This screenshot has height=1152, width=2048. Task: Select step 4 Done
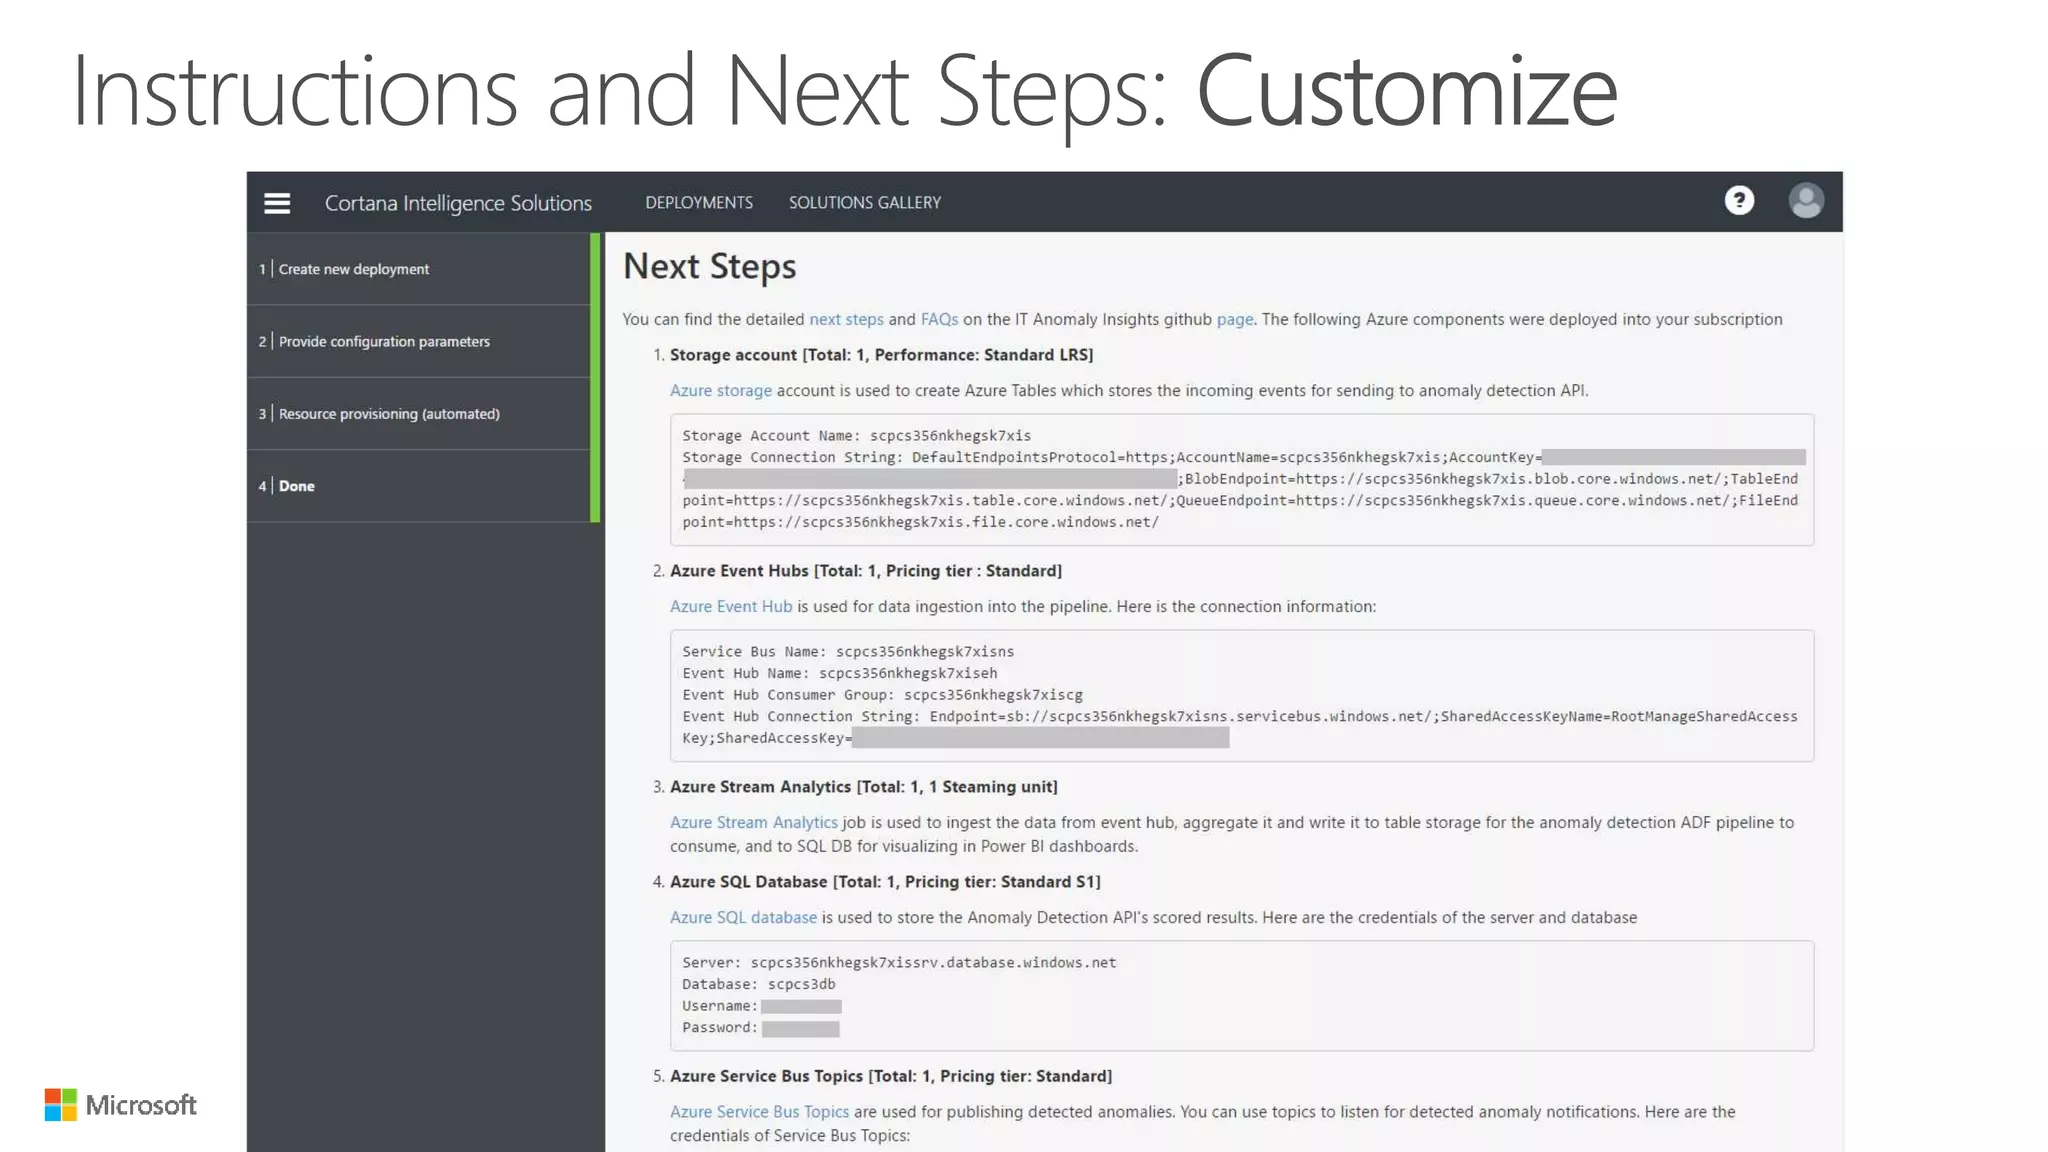click(x=296, y=486)
